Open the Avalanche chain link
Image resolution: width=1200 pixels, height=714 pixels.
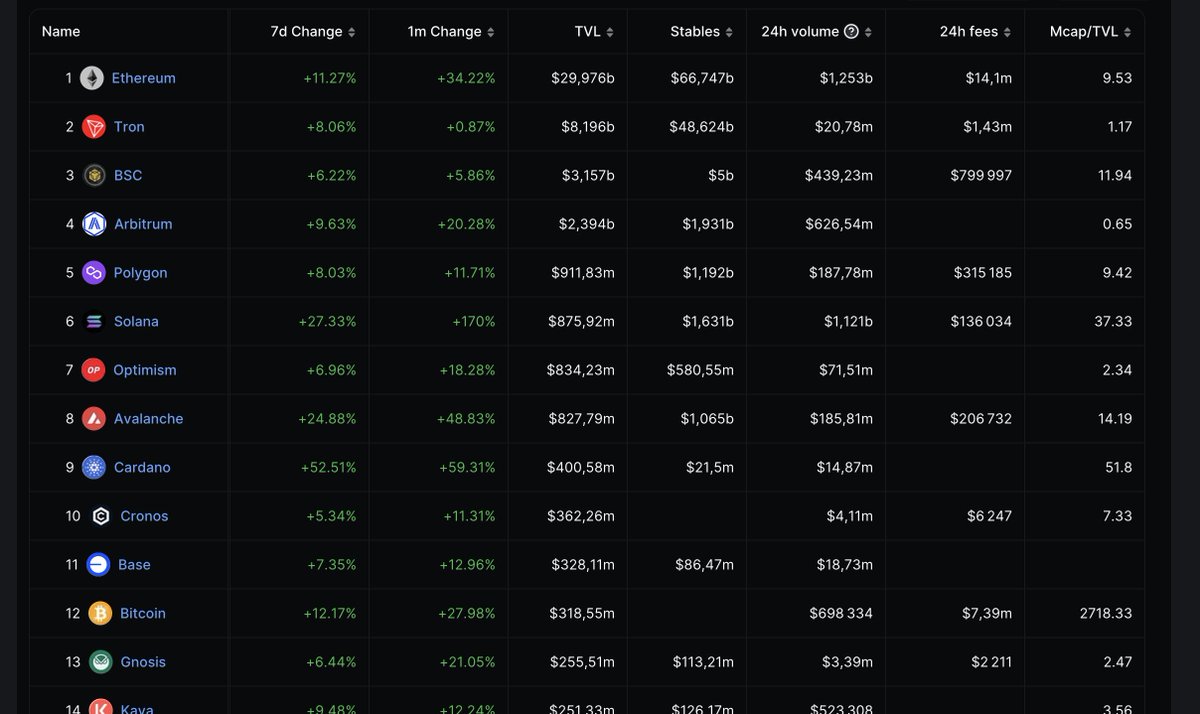point(149,419)
